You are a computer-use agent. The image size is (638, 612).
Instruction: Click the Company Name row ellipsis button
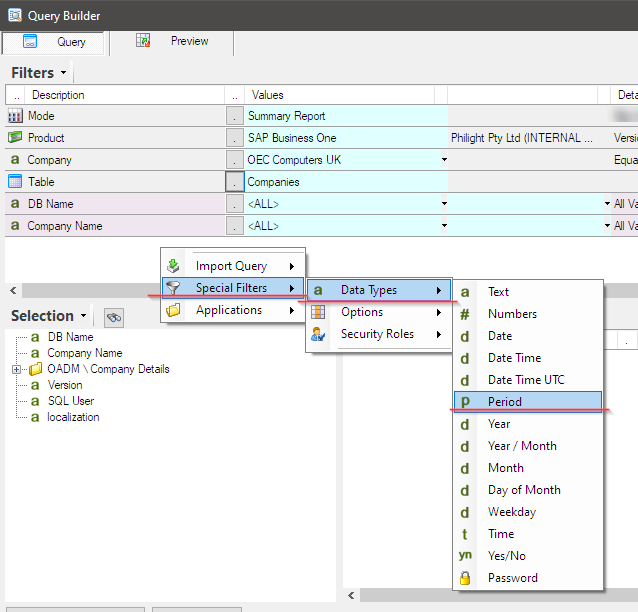point(235,226)
